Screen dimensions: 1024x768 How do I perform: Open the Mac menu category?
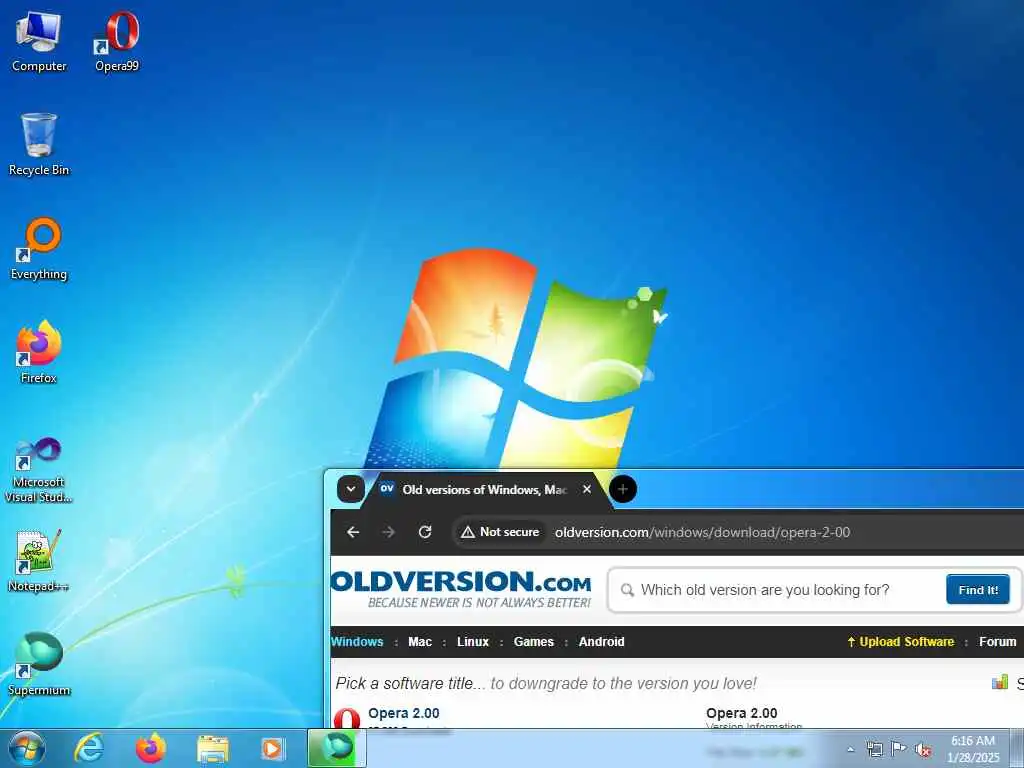coord(420,642)
